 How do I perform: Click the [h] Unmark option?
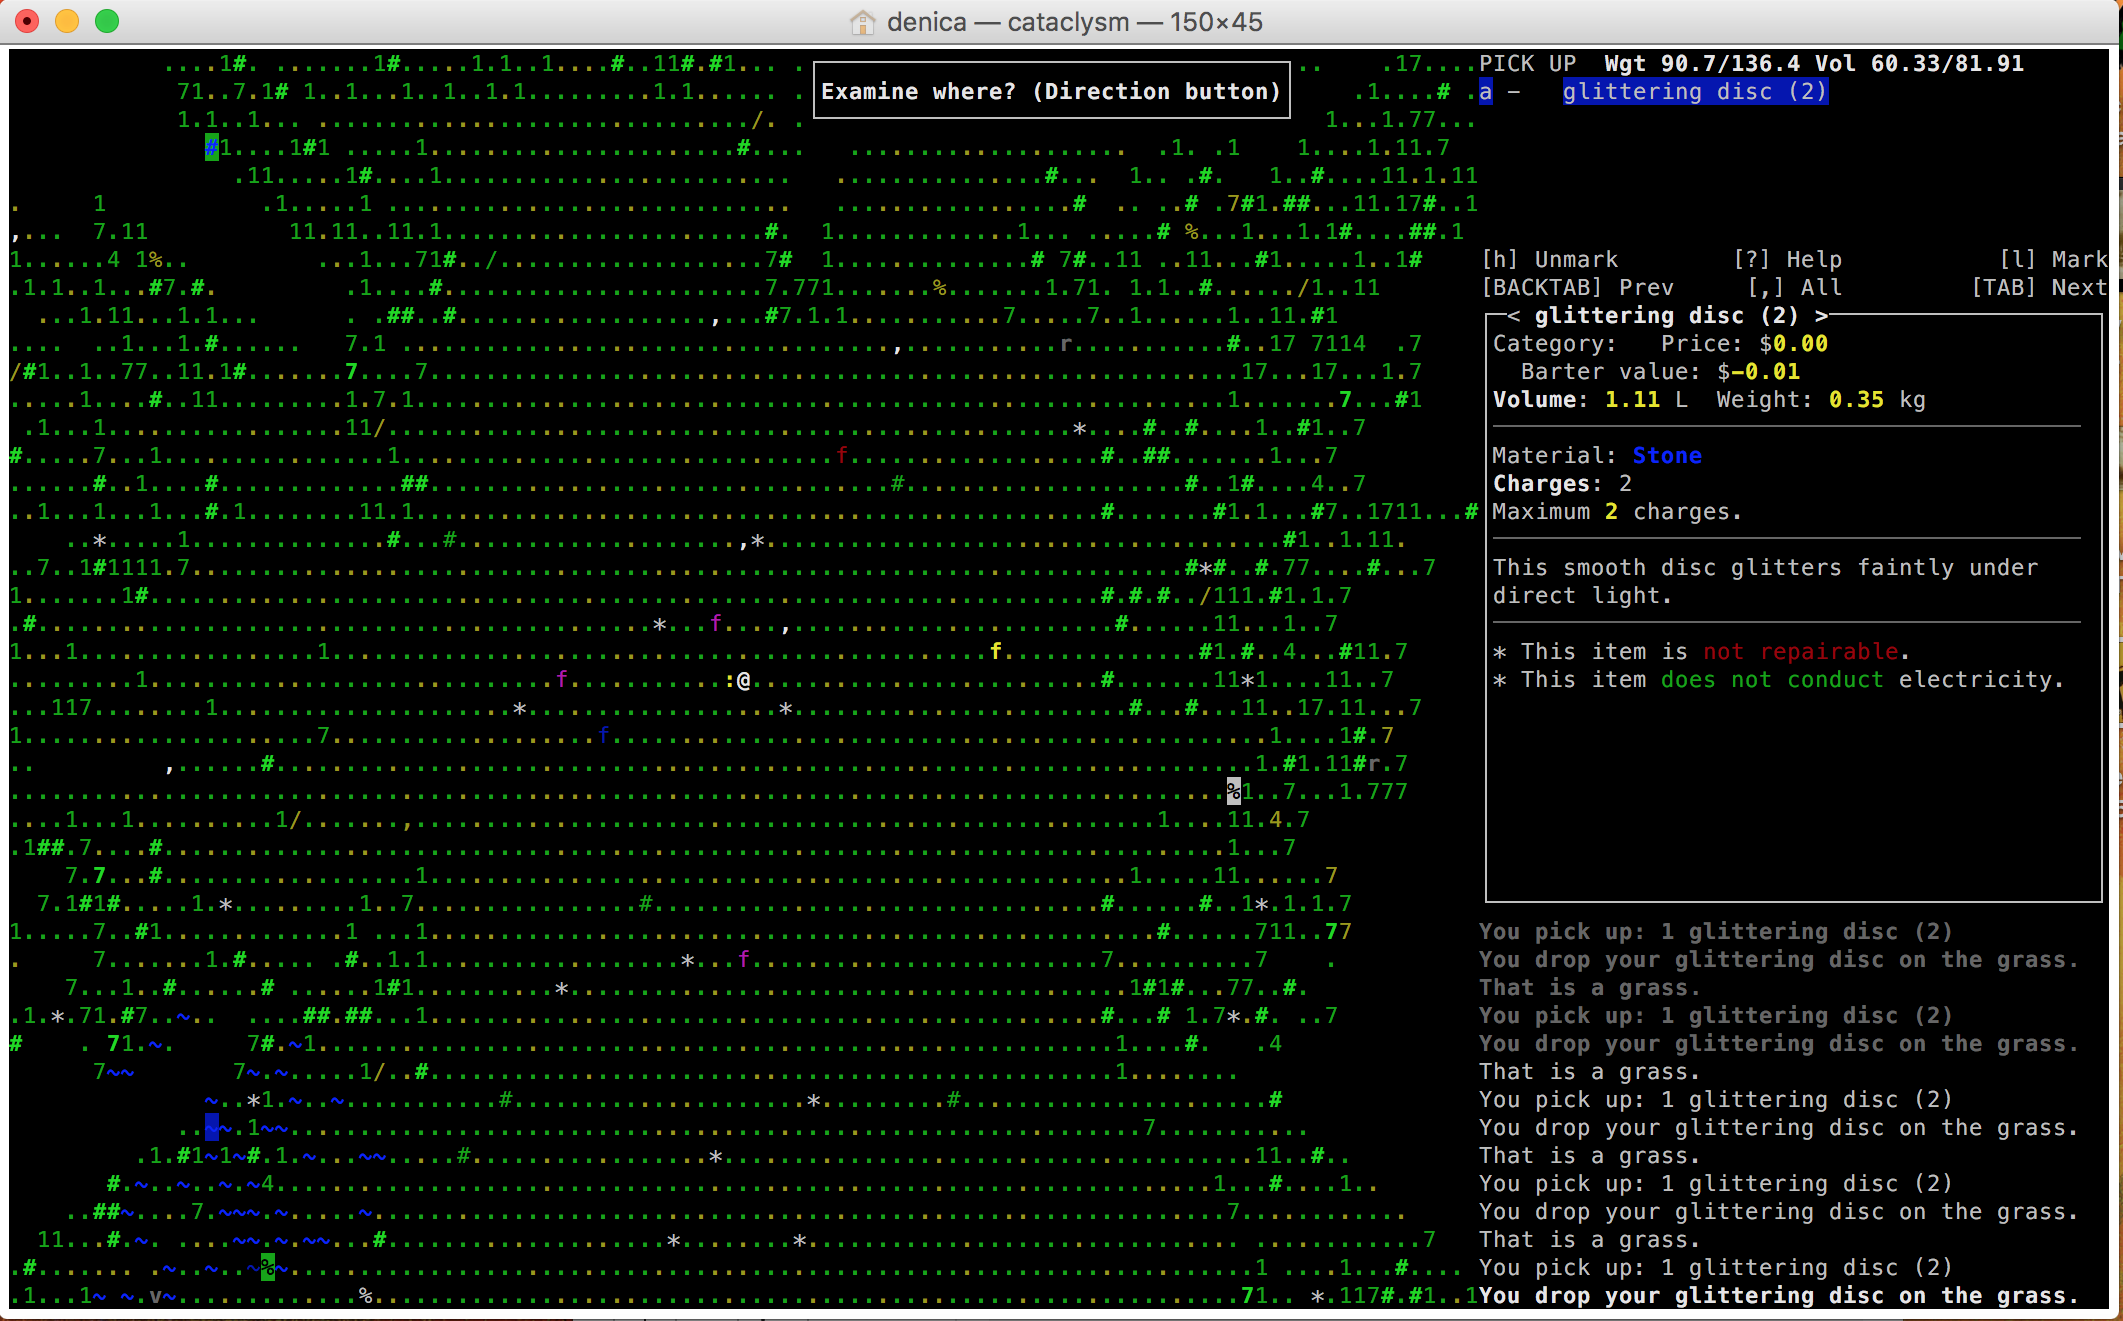tap(1550, 259)
